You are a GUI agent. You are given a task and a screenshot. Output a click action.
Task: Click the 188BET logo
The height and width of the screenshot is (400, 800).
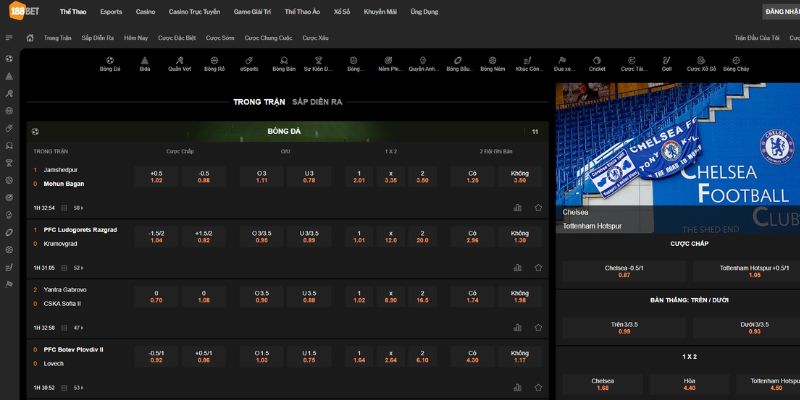[x=24, y=11]
